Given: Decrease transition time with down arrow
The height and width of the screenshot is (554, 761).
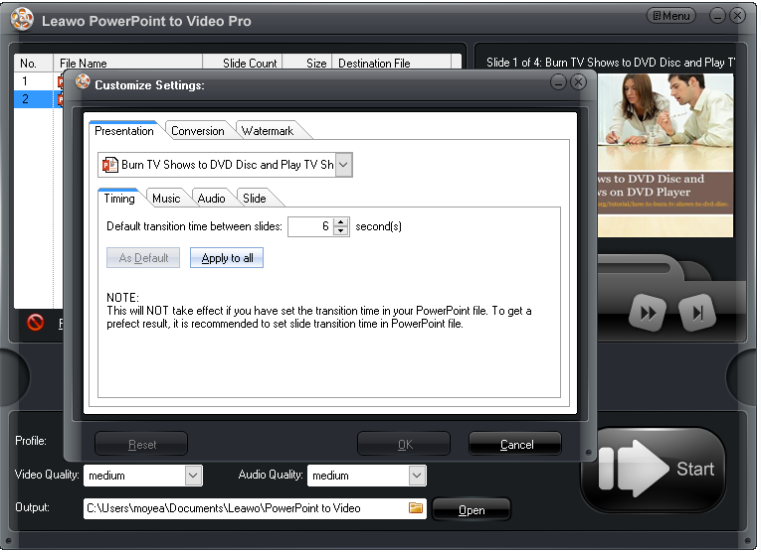Looking at the screenshot, I should coord(341,231).
